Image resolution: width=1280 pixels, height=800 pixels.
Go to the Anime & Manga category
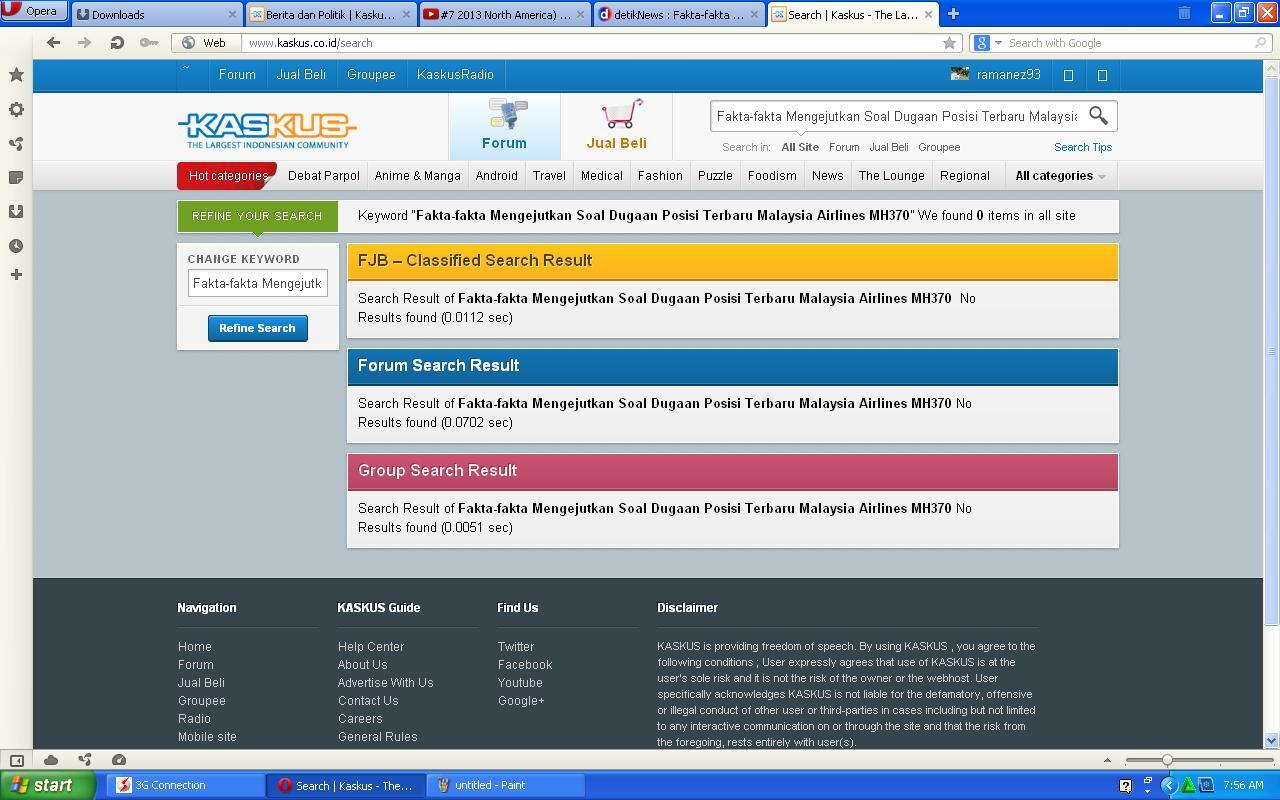417,175
